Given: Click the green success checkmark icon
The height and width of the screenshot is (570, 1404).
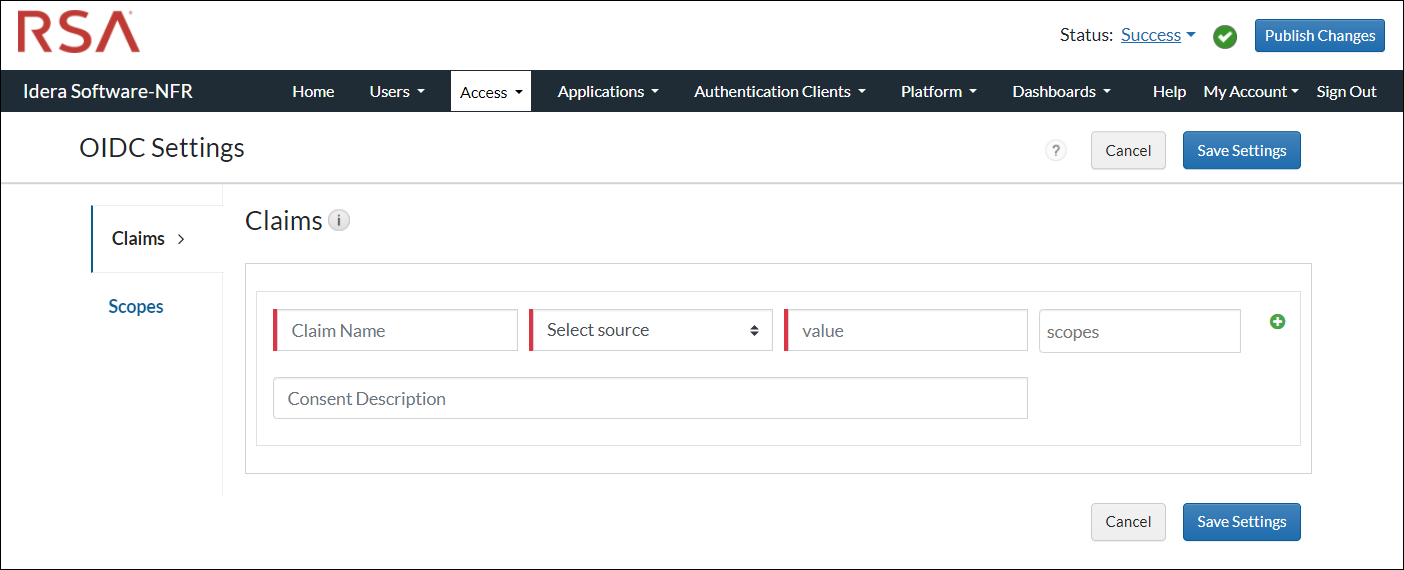Looking at the screenshot, I should (x=1225, y=37).
